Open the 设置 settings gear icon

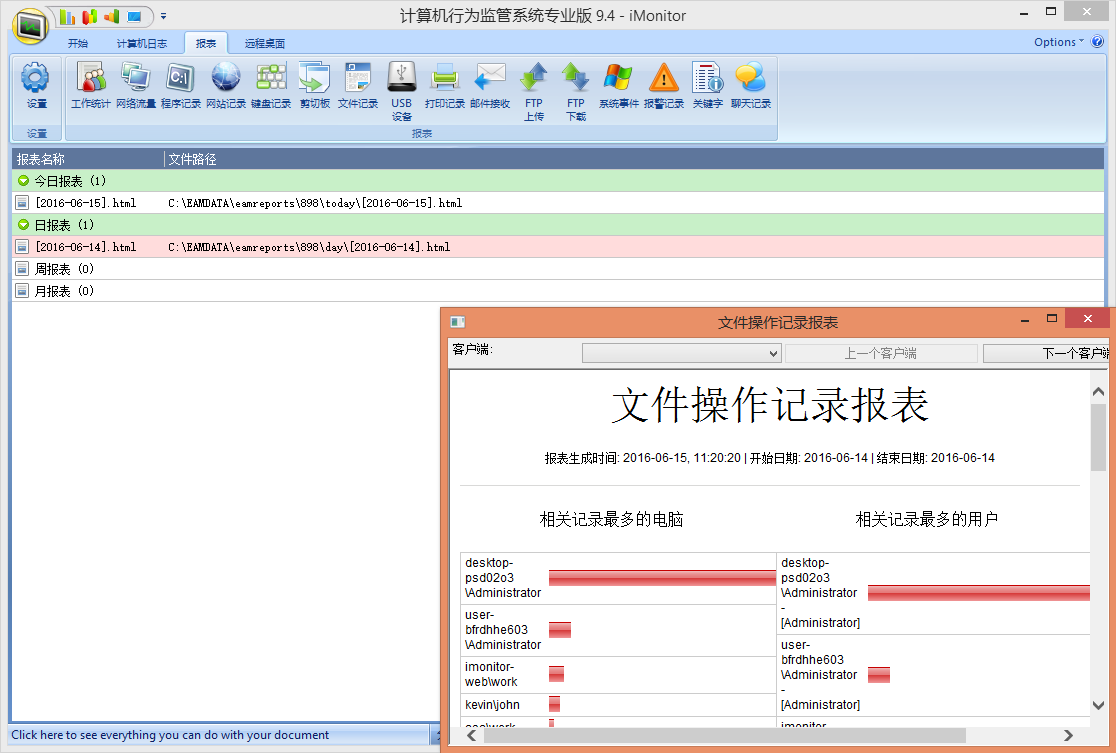click(36, 85)
